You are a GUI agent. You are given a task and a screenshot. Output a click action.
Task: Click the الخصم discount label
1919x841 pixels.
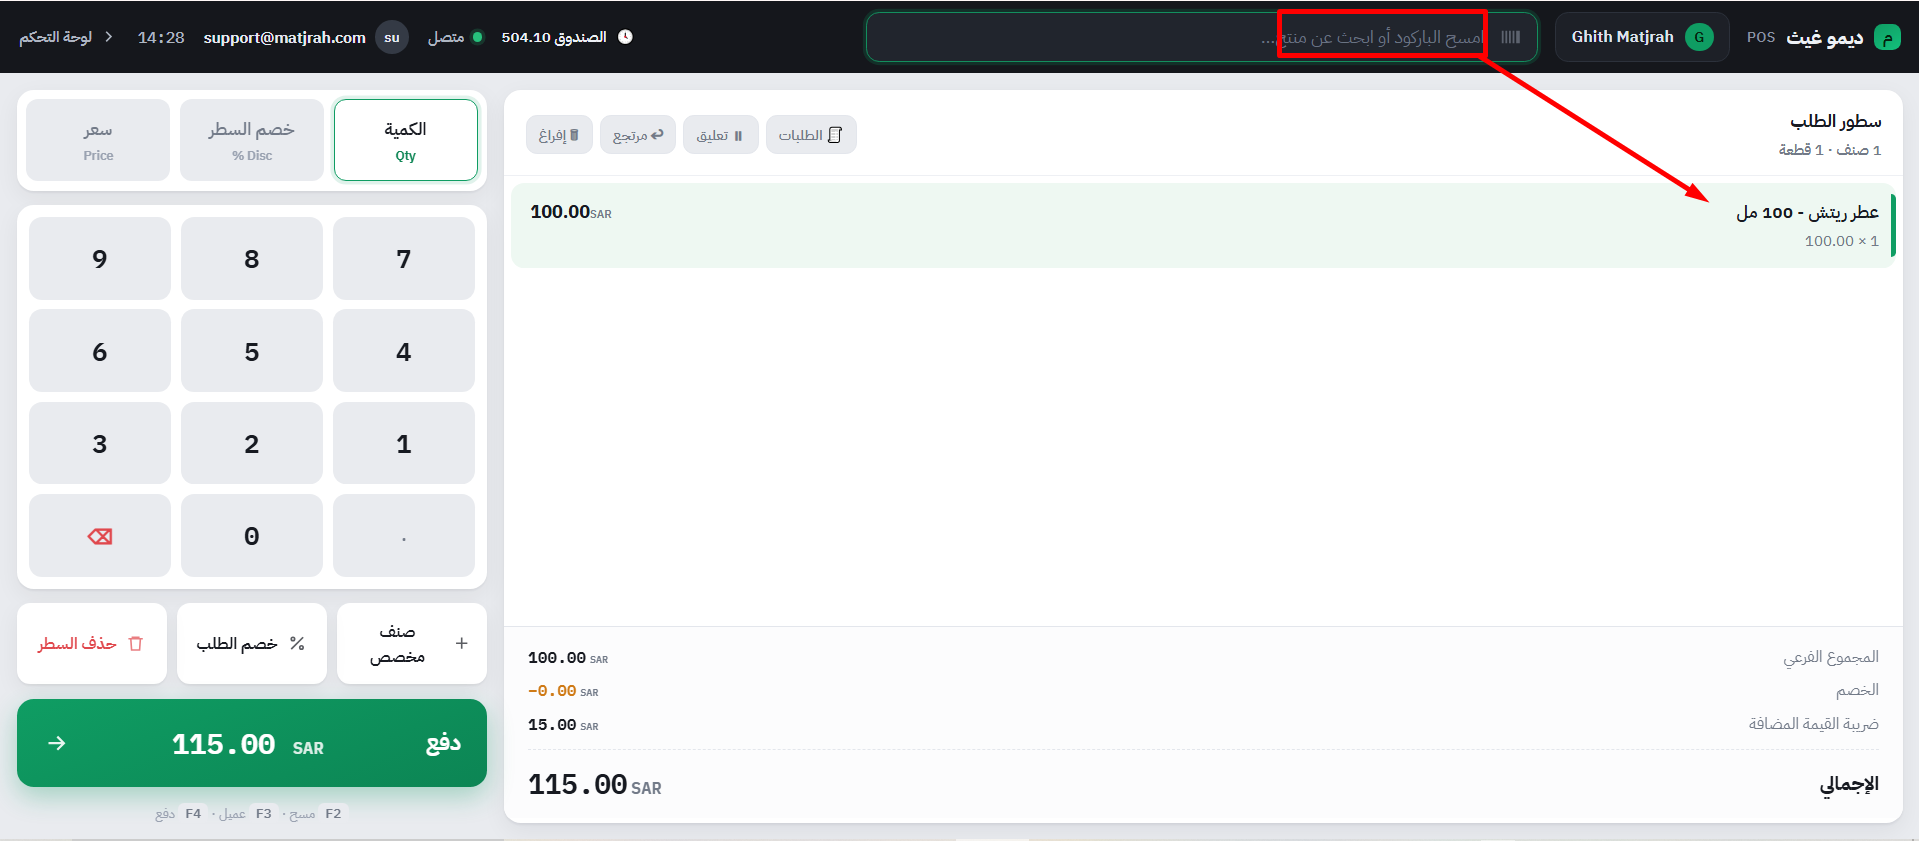coord(1857,690)
